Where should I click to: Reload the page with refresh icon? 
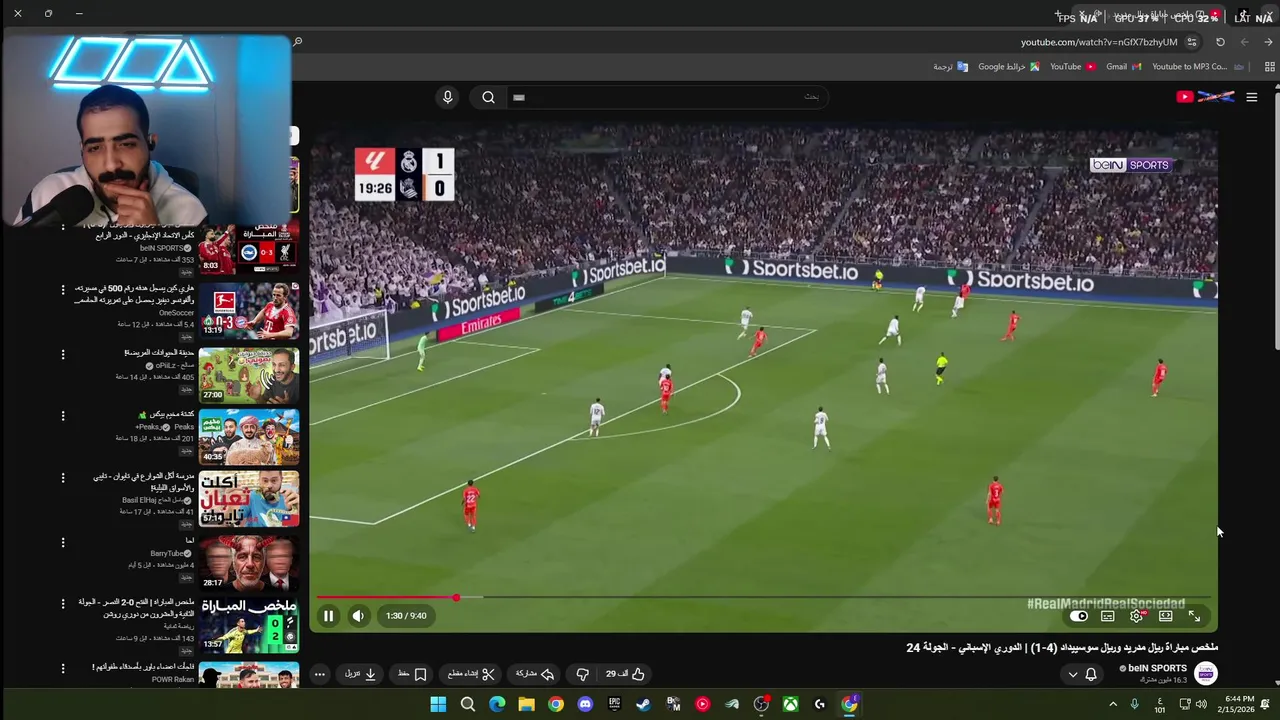pos(1220,42)
